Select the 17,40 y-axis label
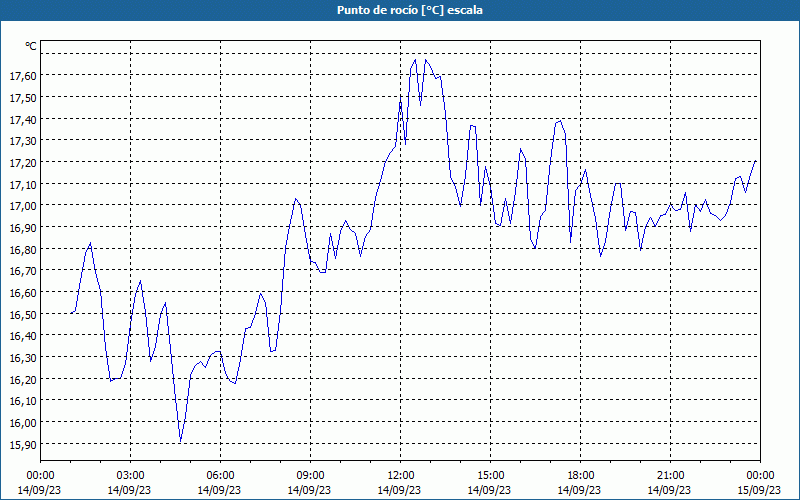The width and height of the screenshot is (800, 500). (23, 119)
